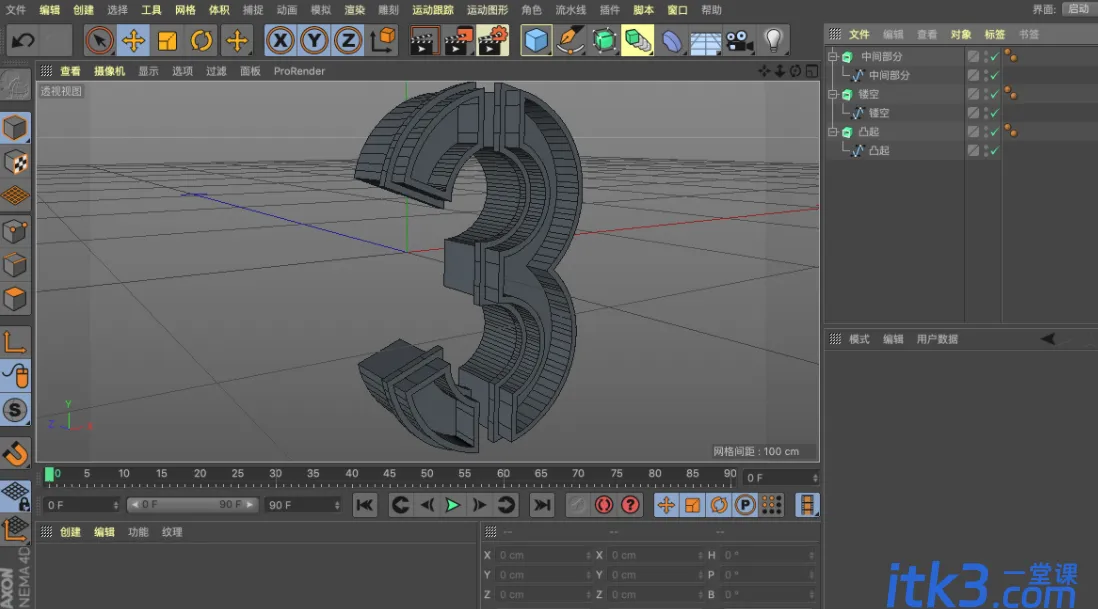Switch to Edges mode in the left toolbar
The image size is (1098, 609).
(15, 265)
